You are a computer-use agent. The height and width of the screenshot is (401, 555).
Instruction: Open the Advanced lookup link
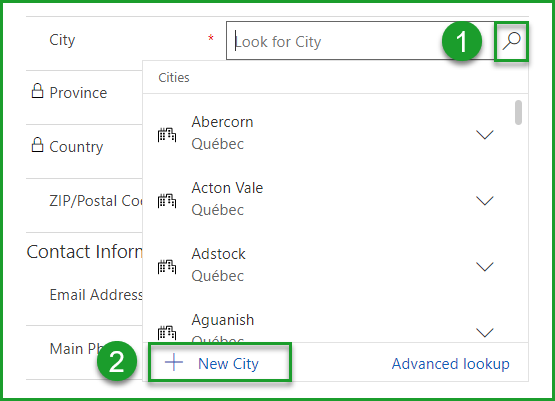451,364
